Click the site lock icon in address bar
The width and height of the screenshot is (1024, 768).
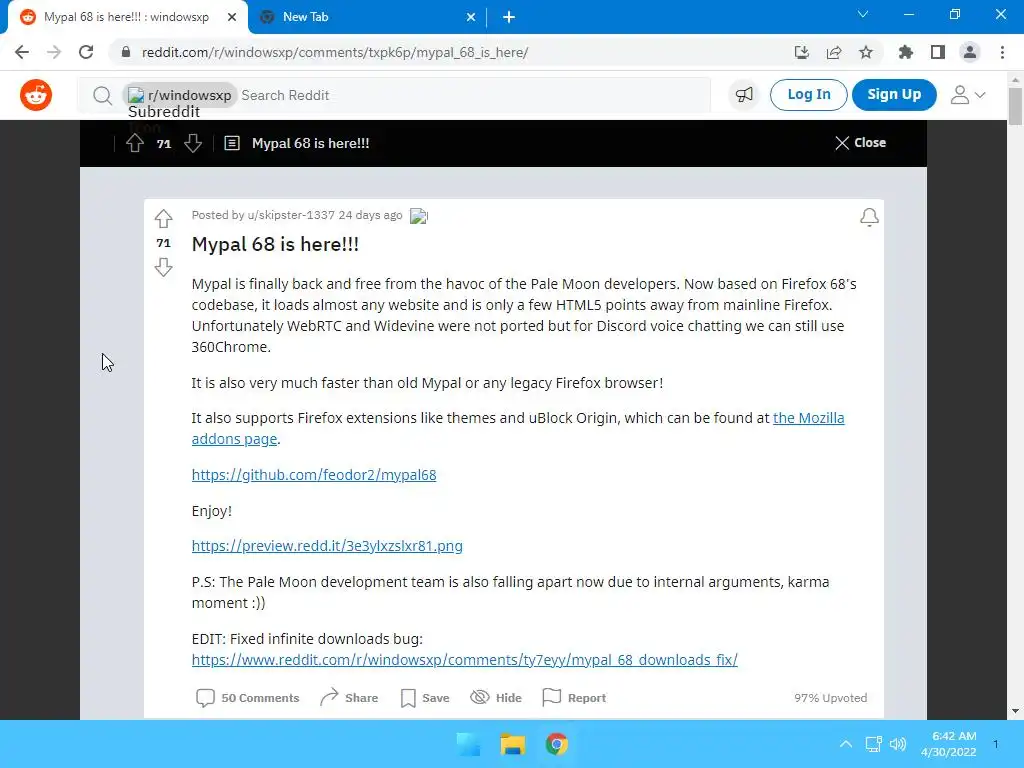pyautogui.click(x=126, y=52)
